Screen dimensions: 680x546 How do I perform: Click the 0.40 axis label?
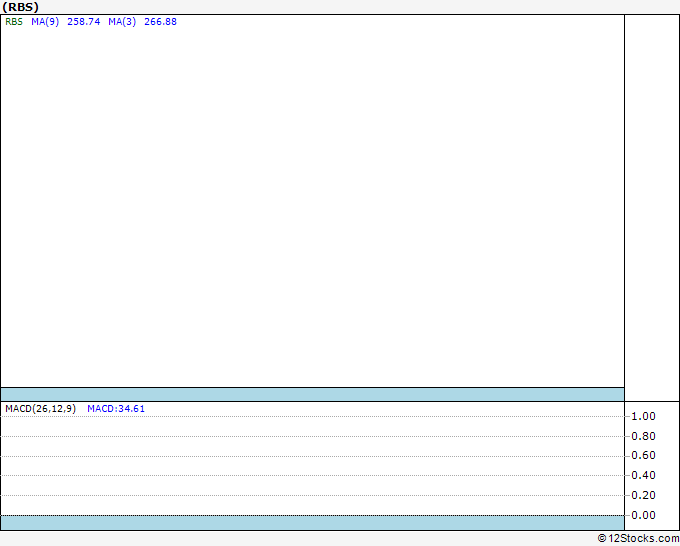[643, 475]
